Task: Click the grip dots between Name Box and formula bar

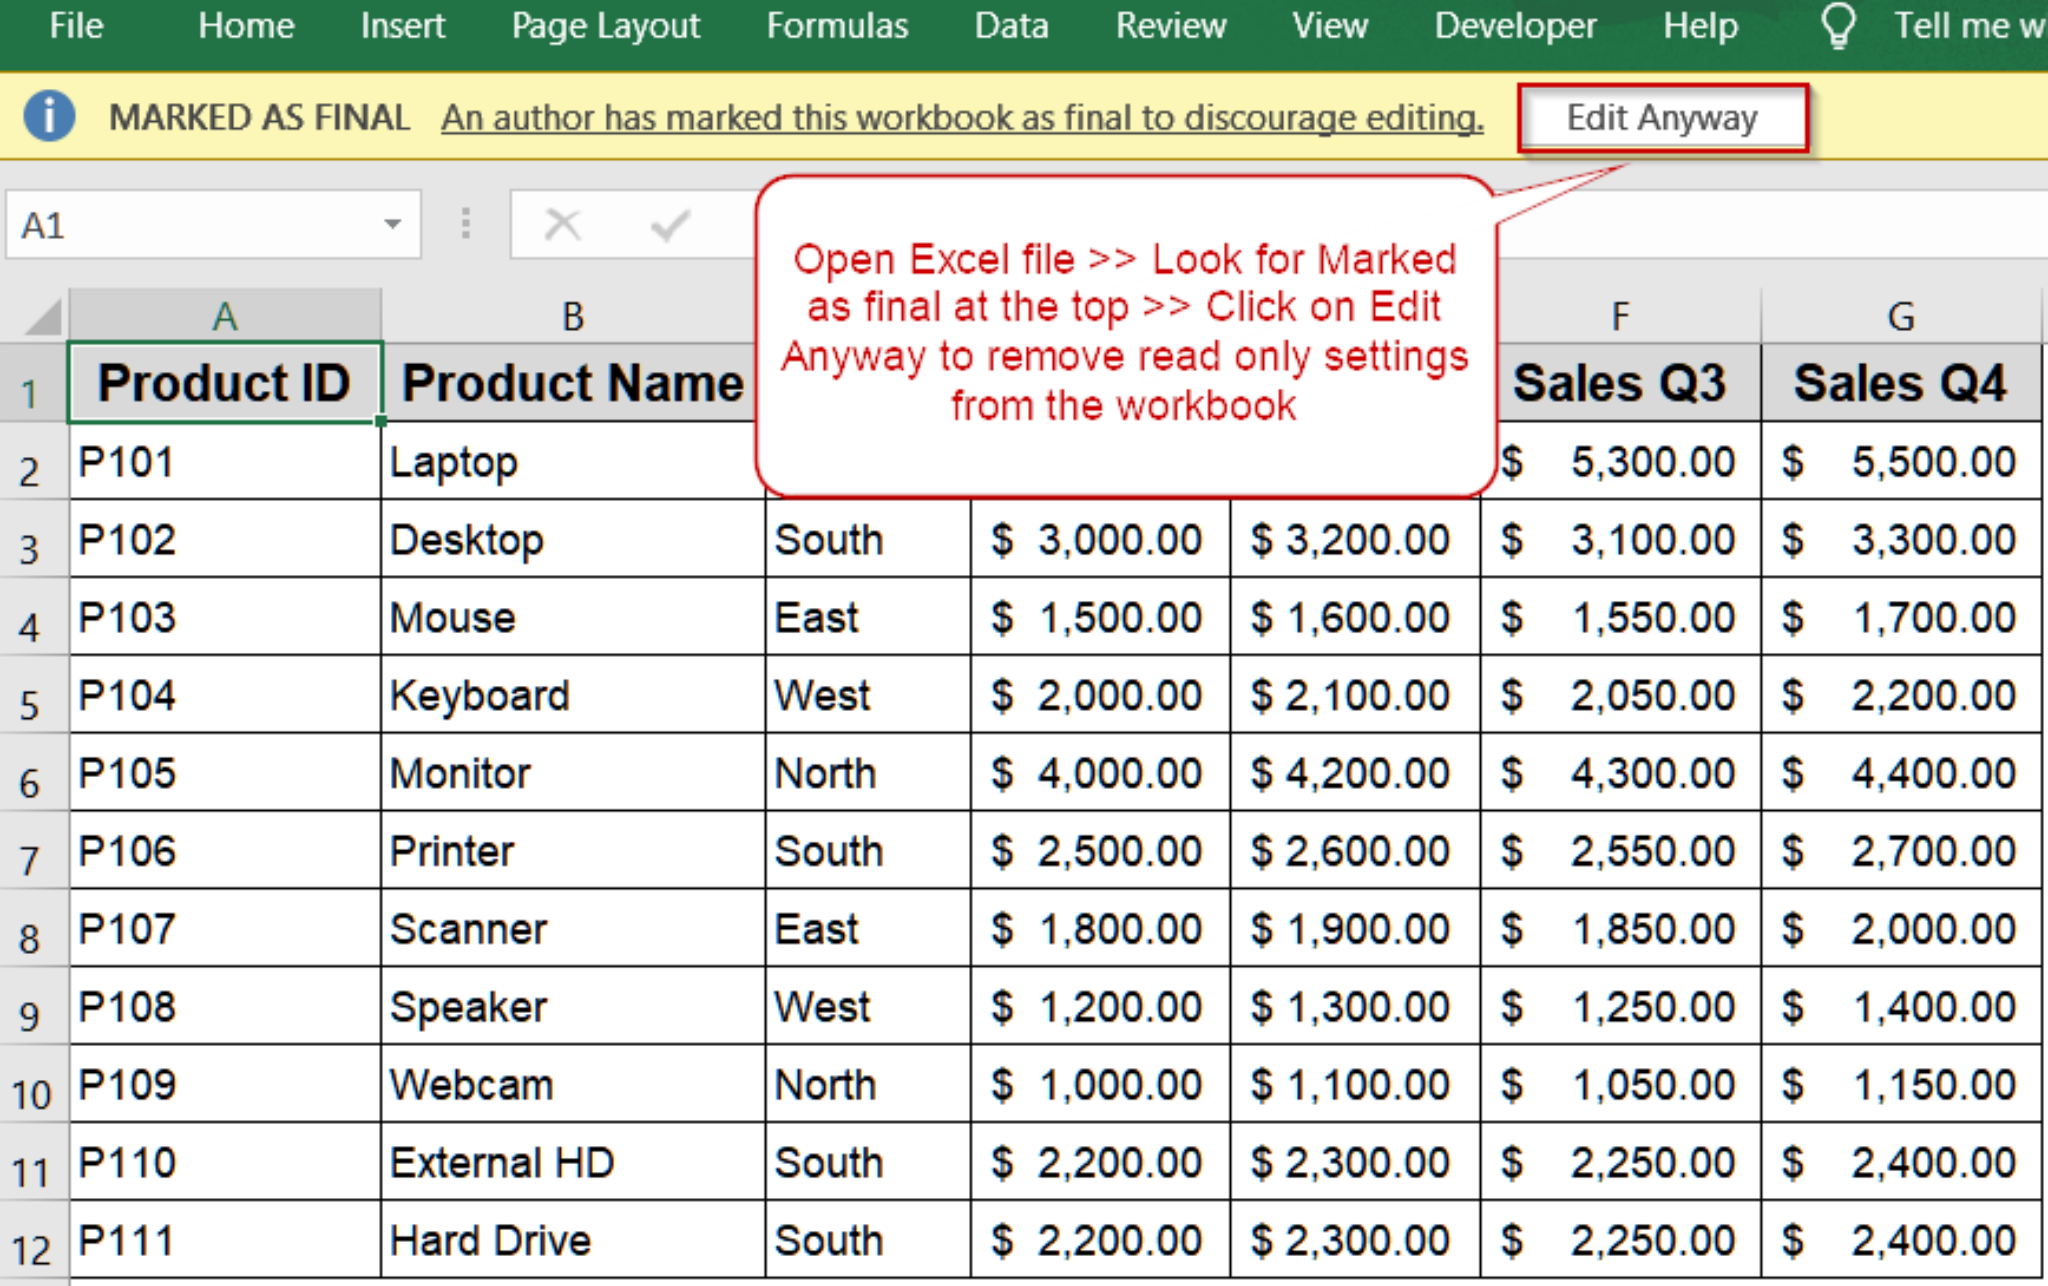Action: (464, 224)
